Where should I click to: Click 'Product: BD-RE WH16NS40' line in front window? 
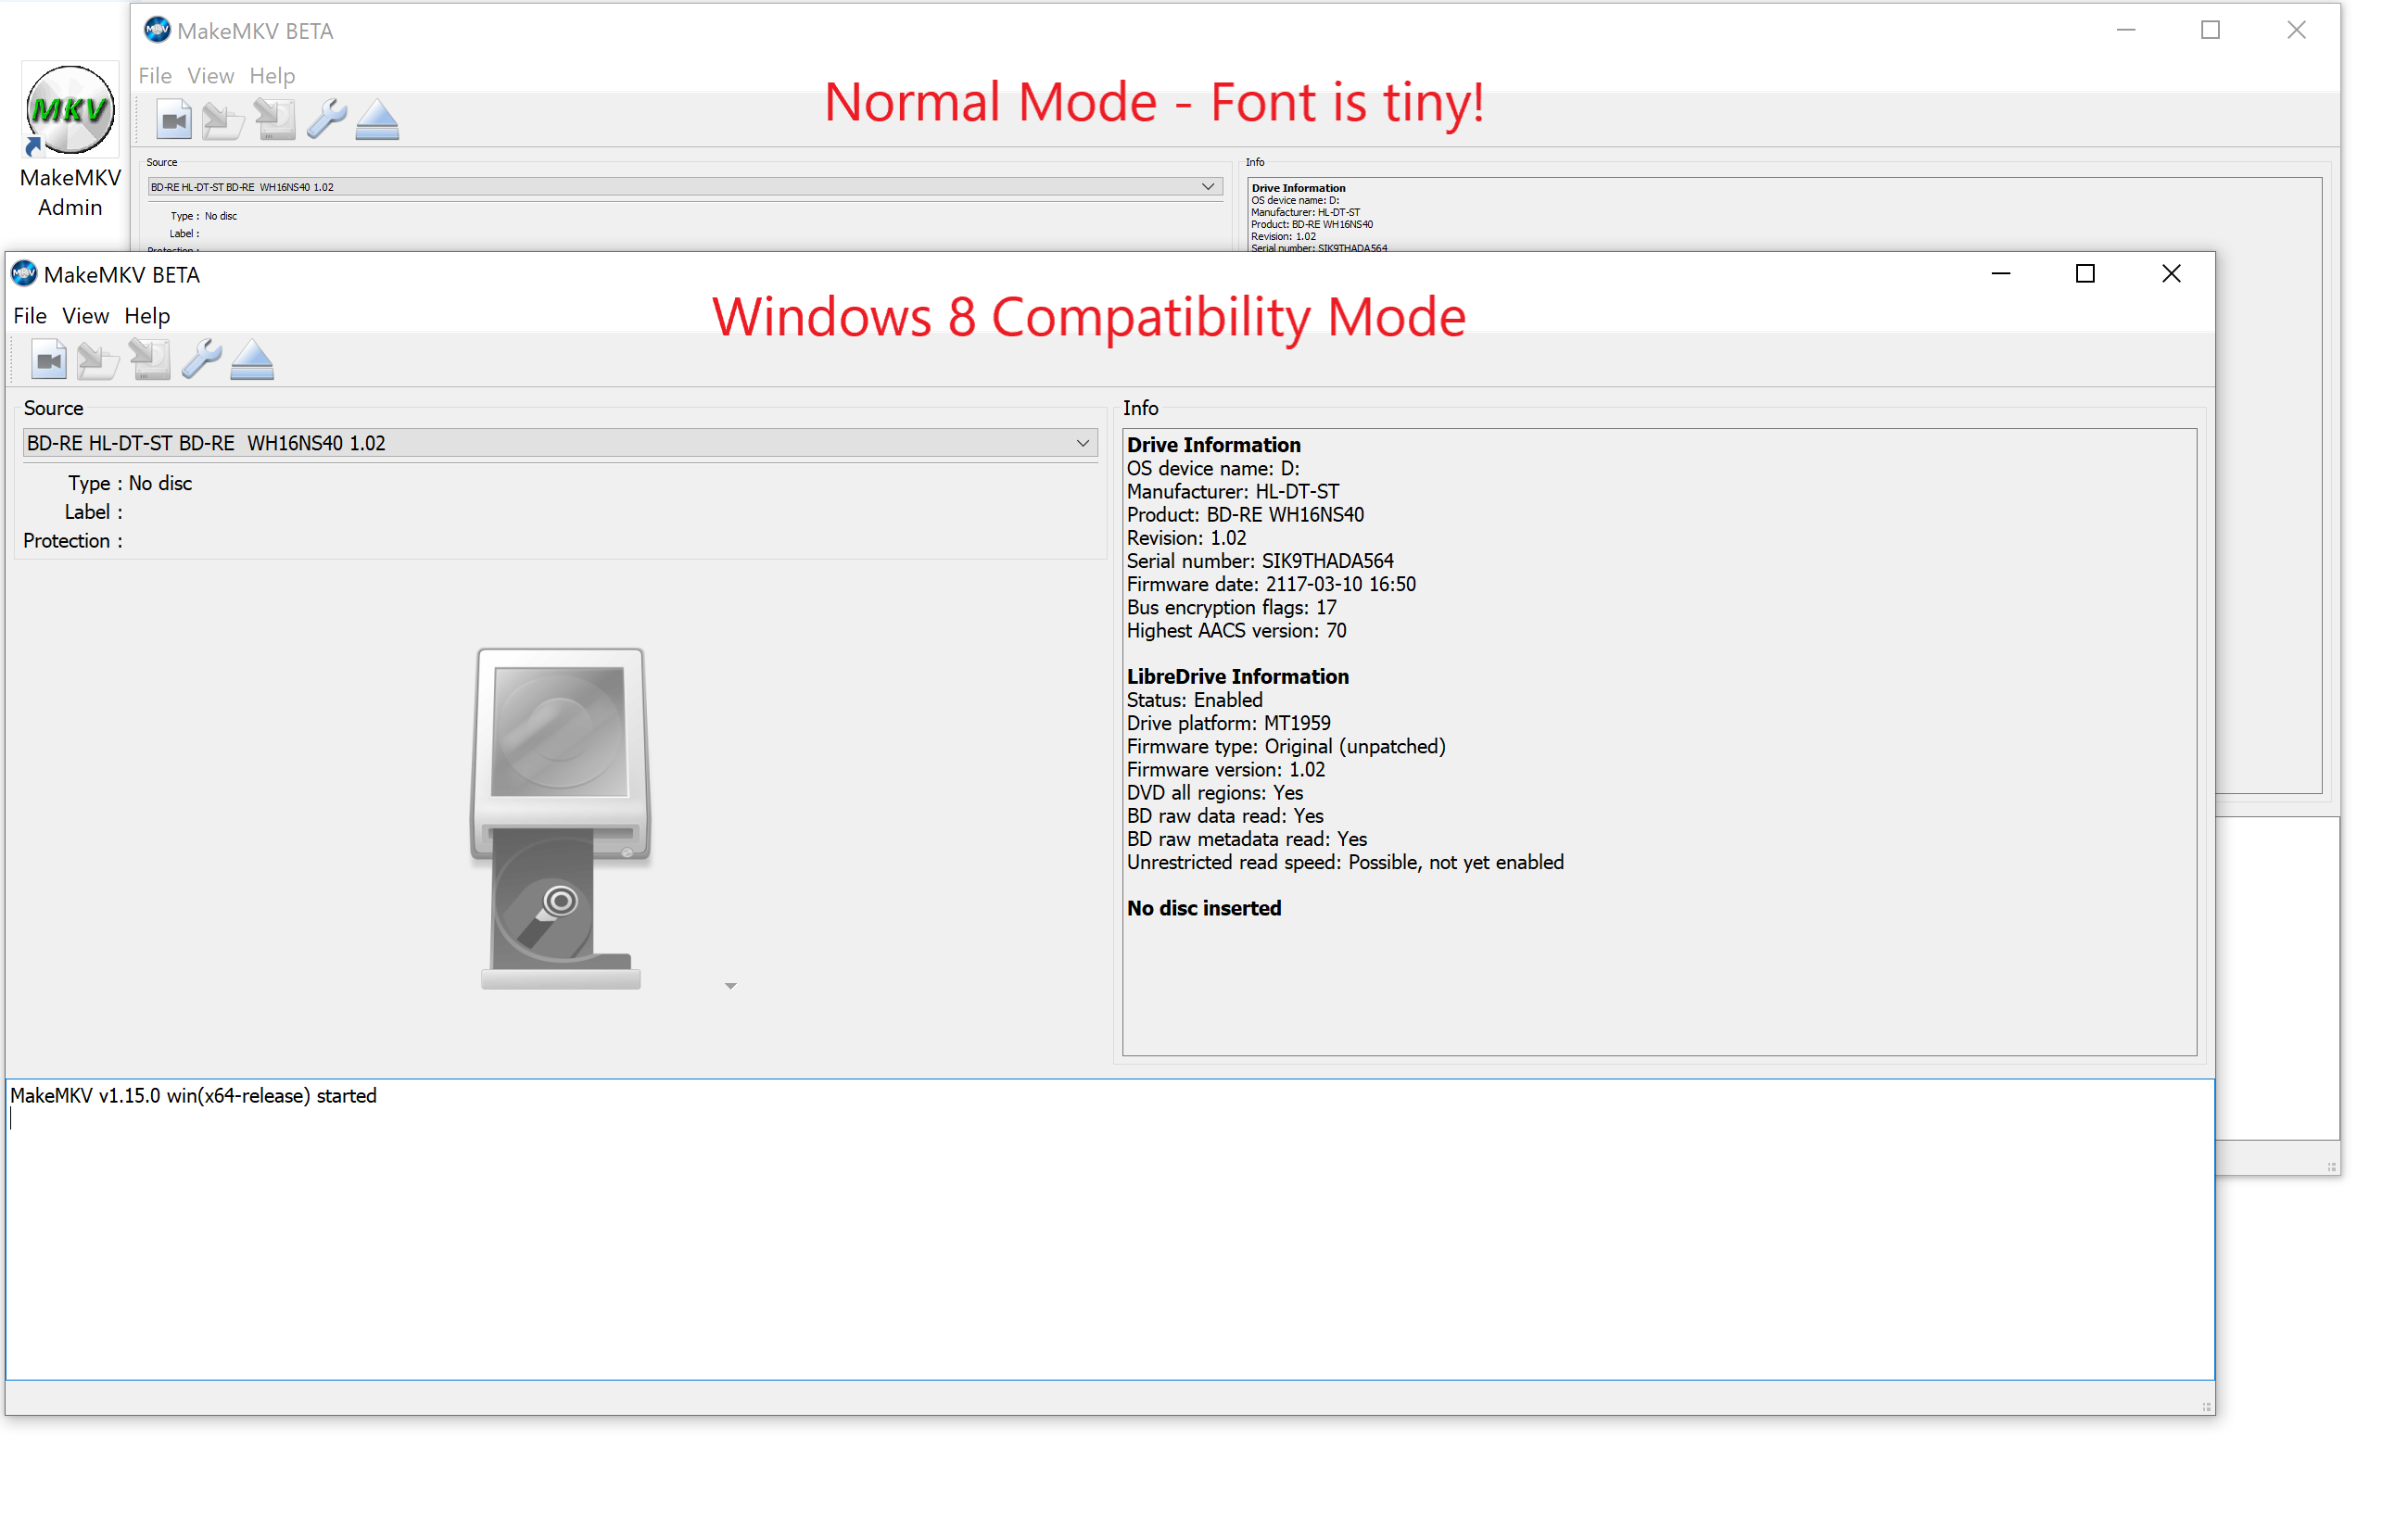coord(1245,515)
